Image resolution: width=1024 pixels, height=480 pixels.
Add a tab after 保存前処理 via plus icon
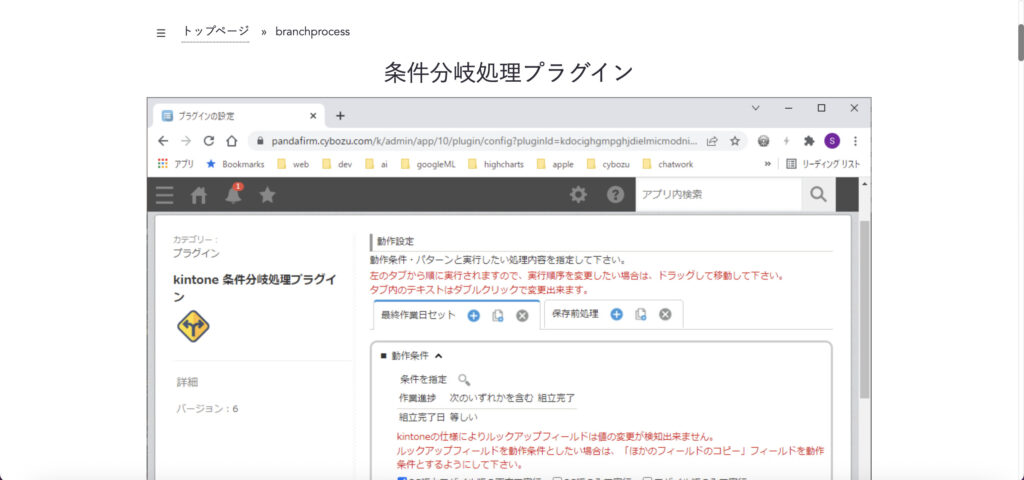(616, 314)
